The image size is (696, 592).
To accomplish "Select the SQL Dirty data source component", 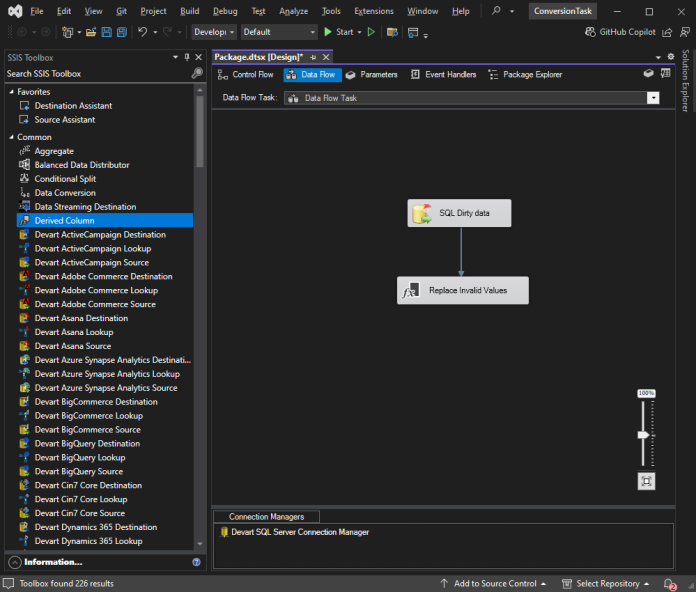I will [459, 213].
